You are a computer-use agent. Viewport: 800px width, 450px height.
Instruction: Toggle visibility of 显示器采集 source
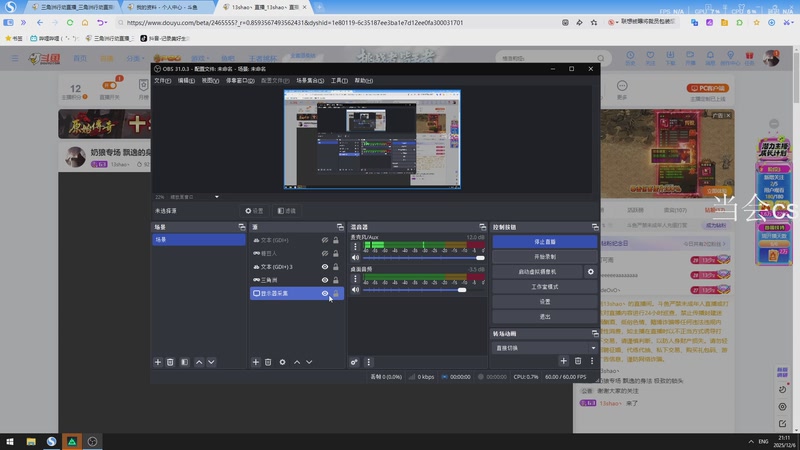tap(325, 294)
